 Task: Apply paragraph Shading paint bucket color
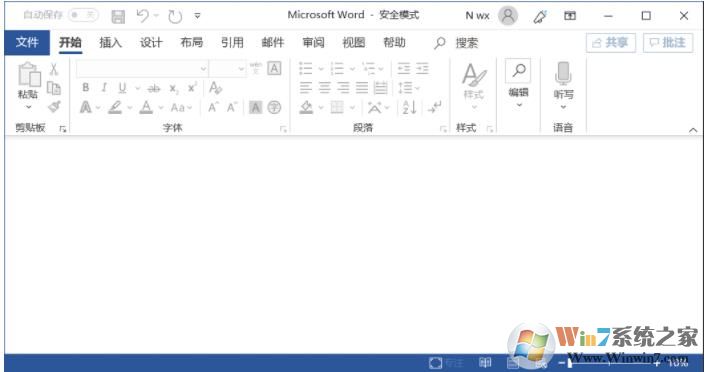[x=306, y=108]
